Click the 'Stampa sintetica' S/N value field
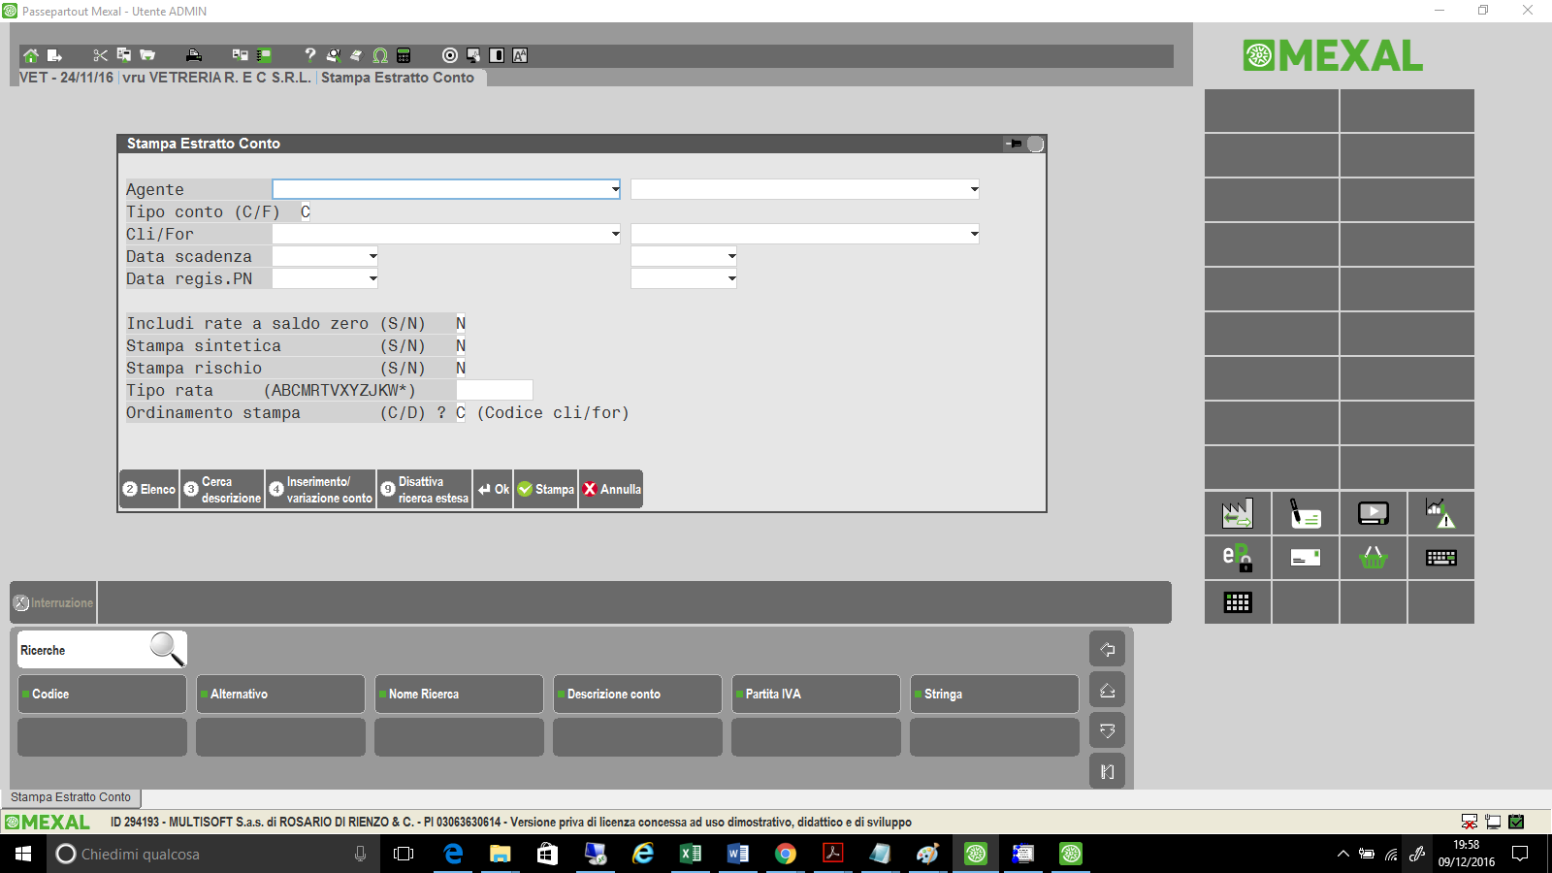The image size is (1552, 873). coord(461,346)
